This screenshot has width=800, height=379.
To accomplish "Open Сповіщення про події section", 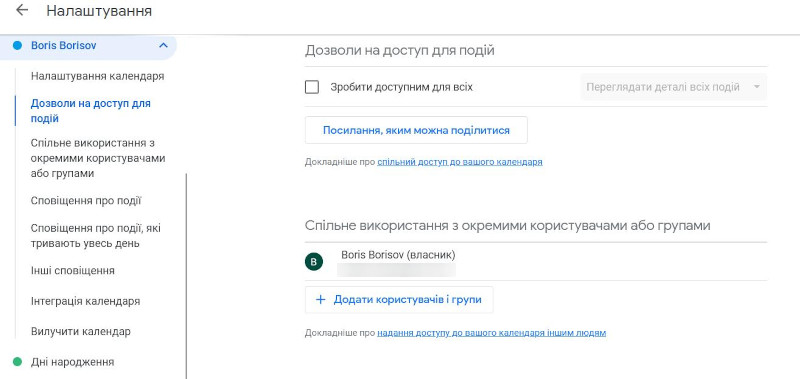I will (86, 201).
